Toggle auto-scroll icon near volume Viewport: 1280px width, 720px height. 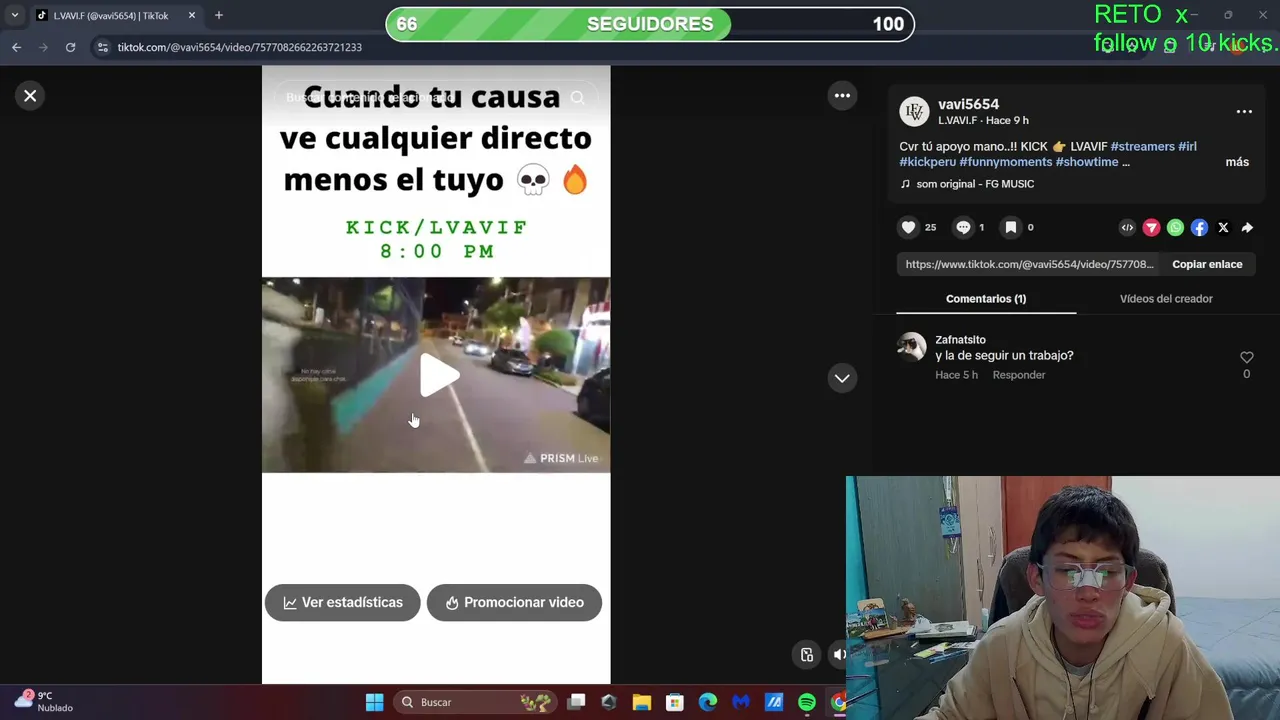807,655
